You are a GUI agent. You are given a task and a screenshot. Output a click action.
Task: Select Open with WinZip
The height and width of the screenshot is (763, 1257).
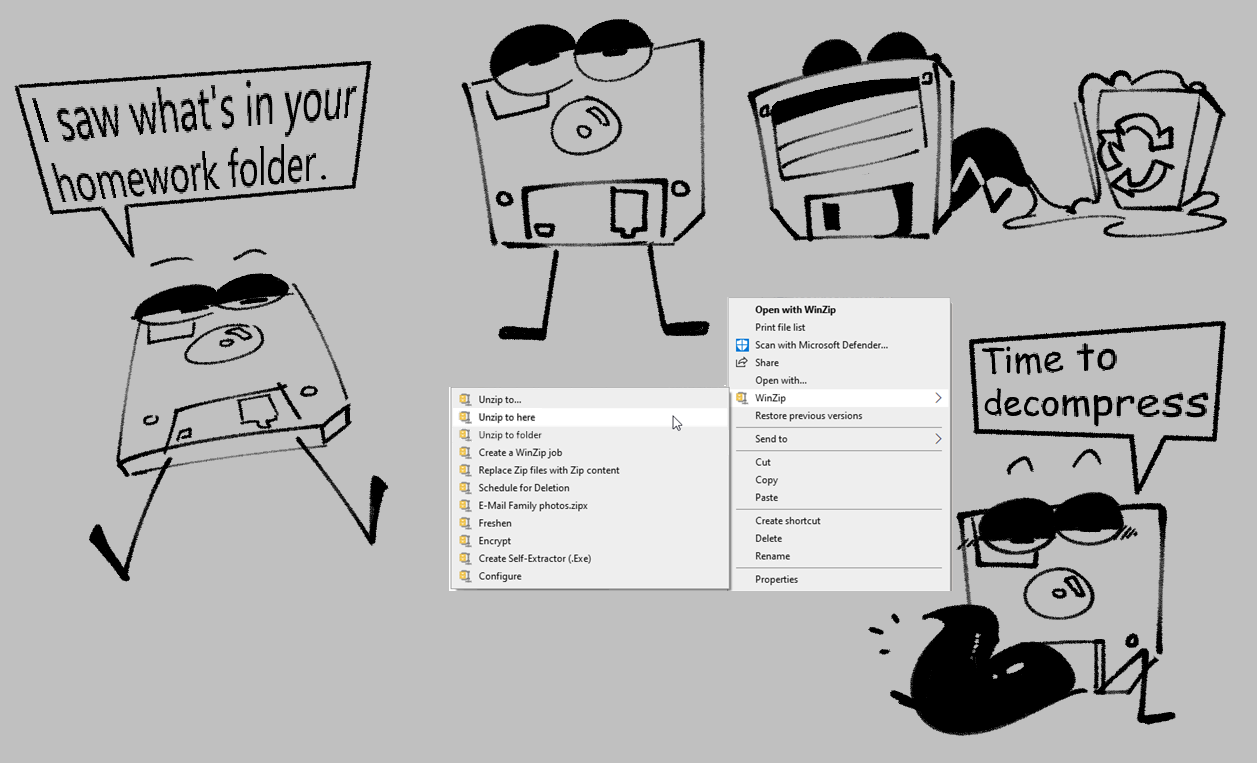point(795,310)
